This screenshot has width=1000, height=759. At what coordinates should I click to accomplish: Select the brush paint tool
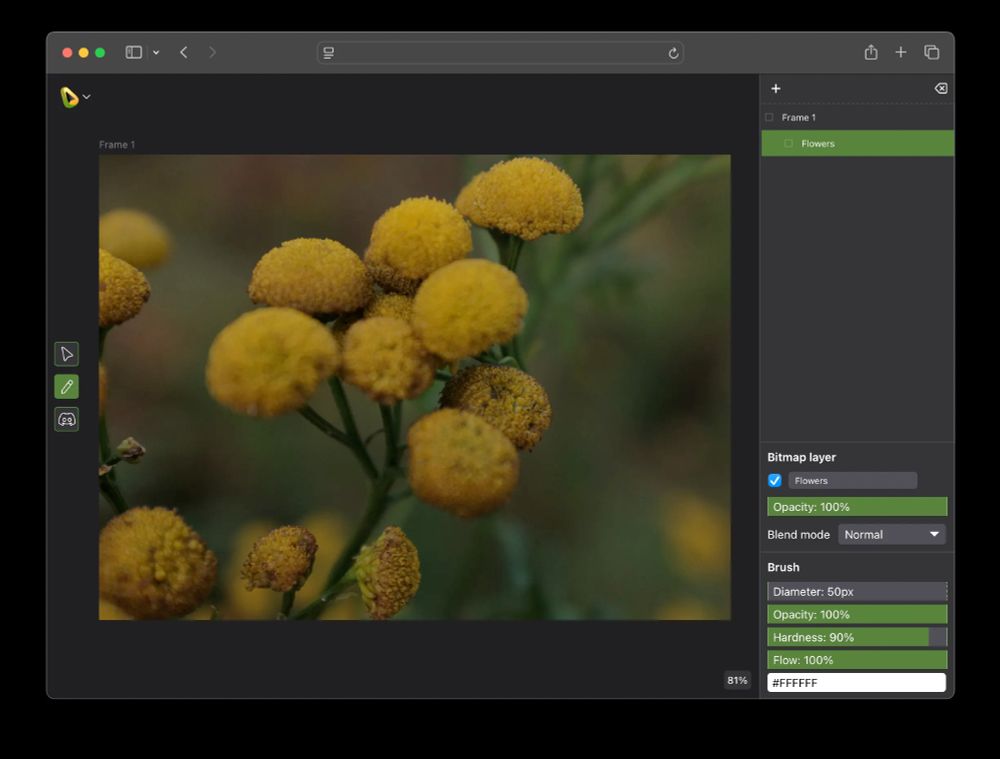tap(66, 387)
